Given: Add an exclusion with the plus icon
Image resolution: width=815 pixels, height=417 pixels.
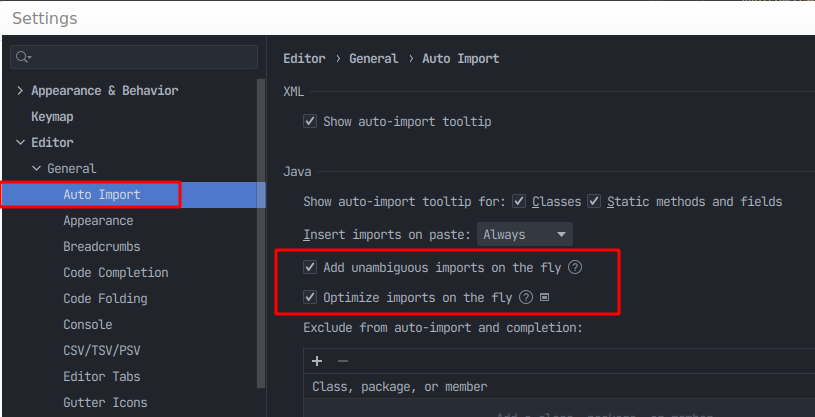Looking at the screenshot, I should point(317,361).
